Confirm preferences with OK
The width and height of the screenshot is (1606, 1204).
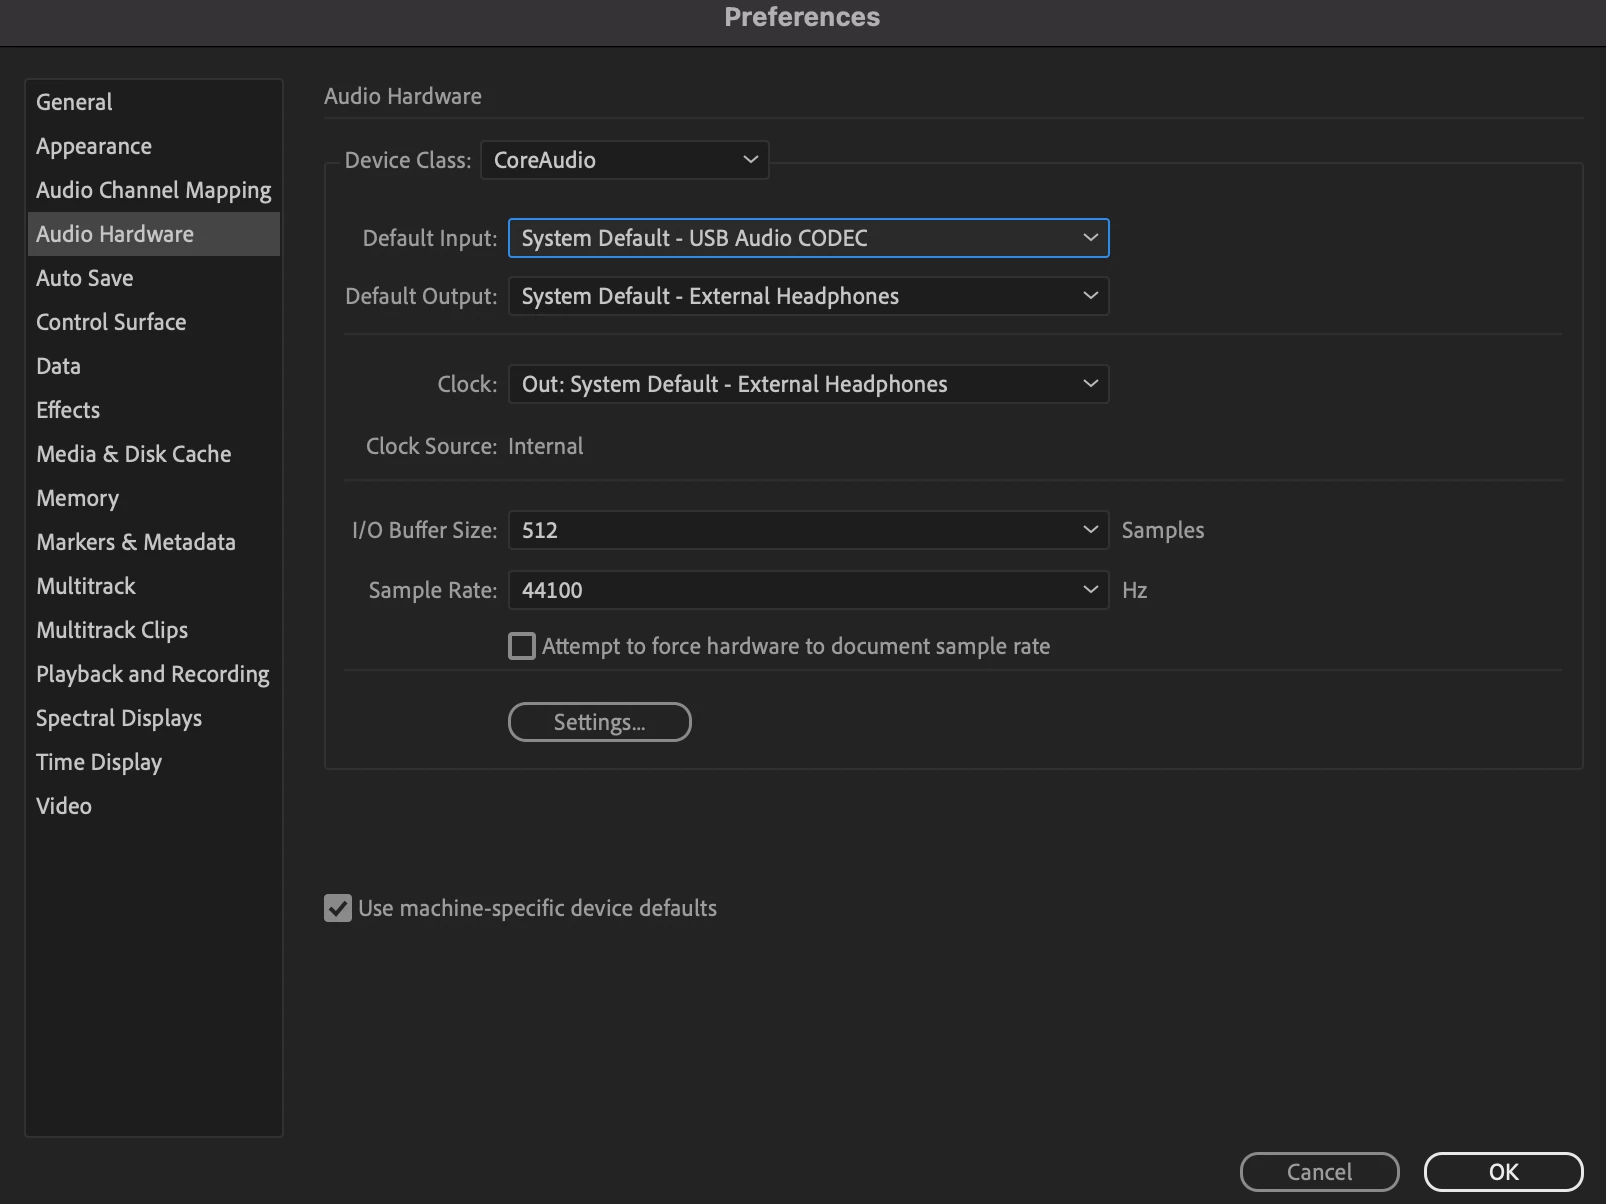pyautogui.click(x=1504, y=1172)
